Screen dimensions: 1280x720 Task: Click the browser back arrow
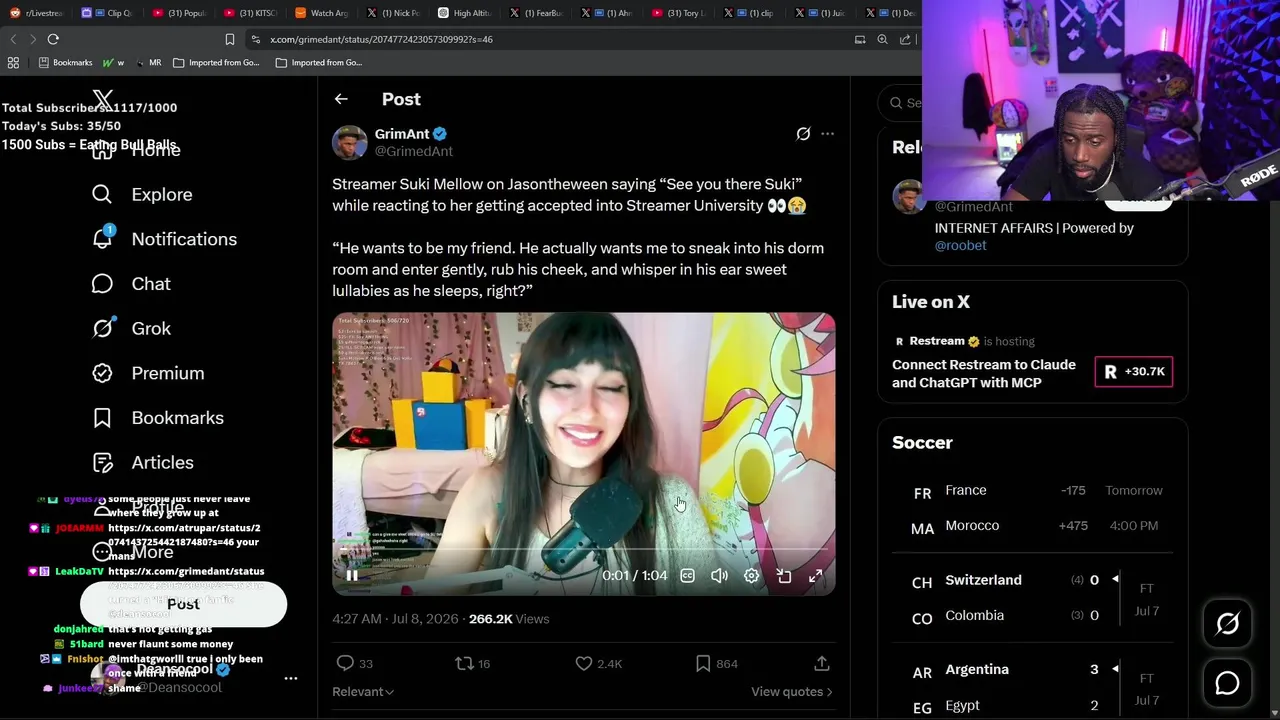[13, 39]
